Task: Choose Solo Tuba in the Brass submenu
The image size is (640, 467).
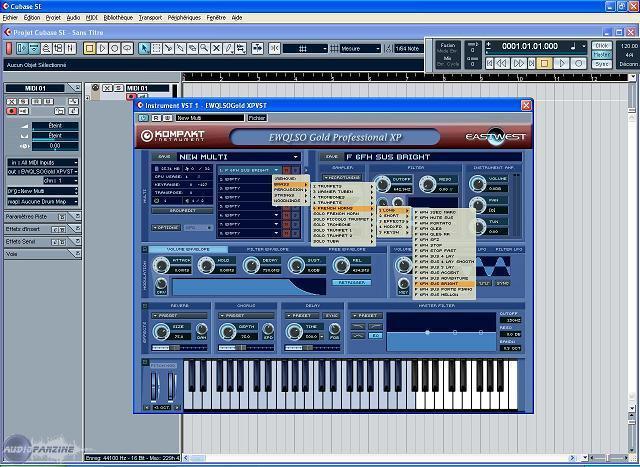Action: click(x=342, y=241)
